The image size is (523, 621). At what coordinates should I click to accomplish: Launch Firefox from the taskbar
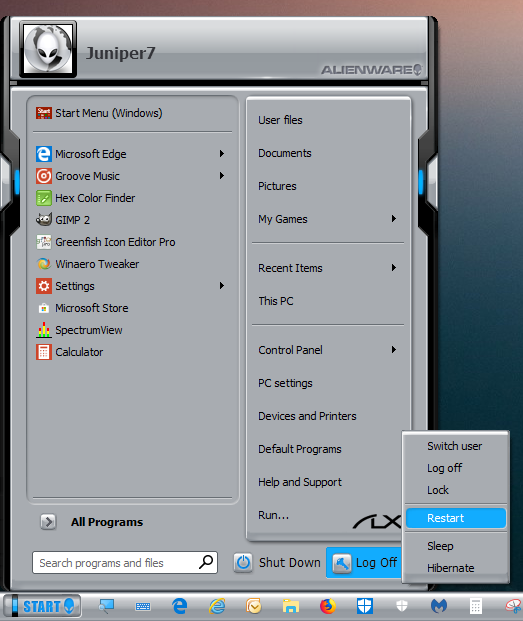coord(328,606)
